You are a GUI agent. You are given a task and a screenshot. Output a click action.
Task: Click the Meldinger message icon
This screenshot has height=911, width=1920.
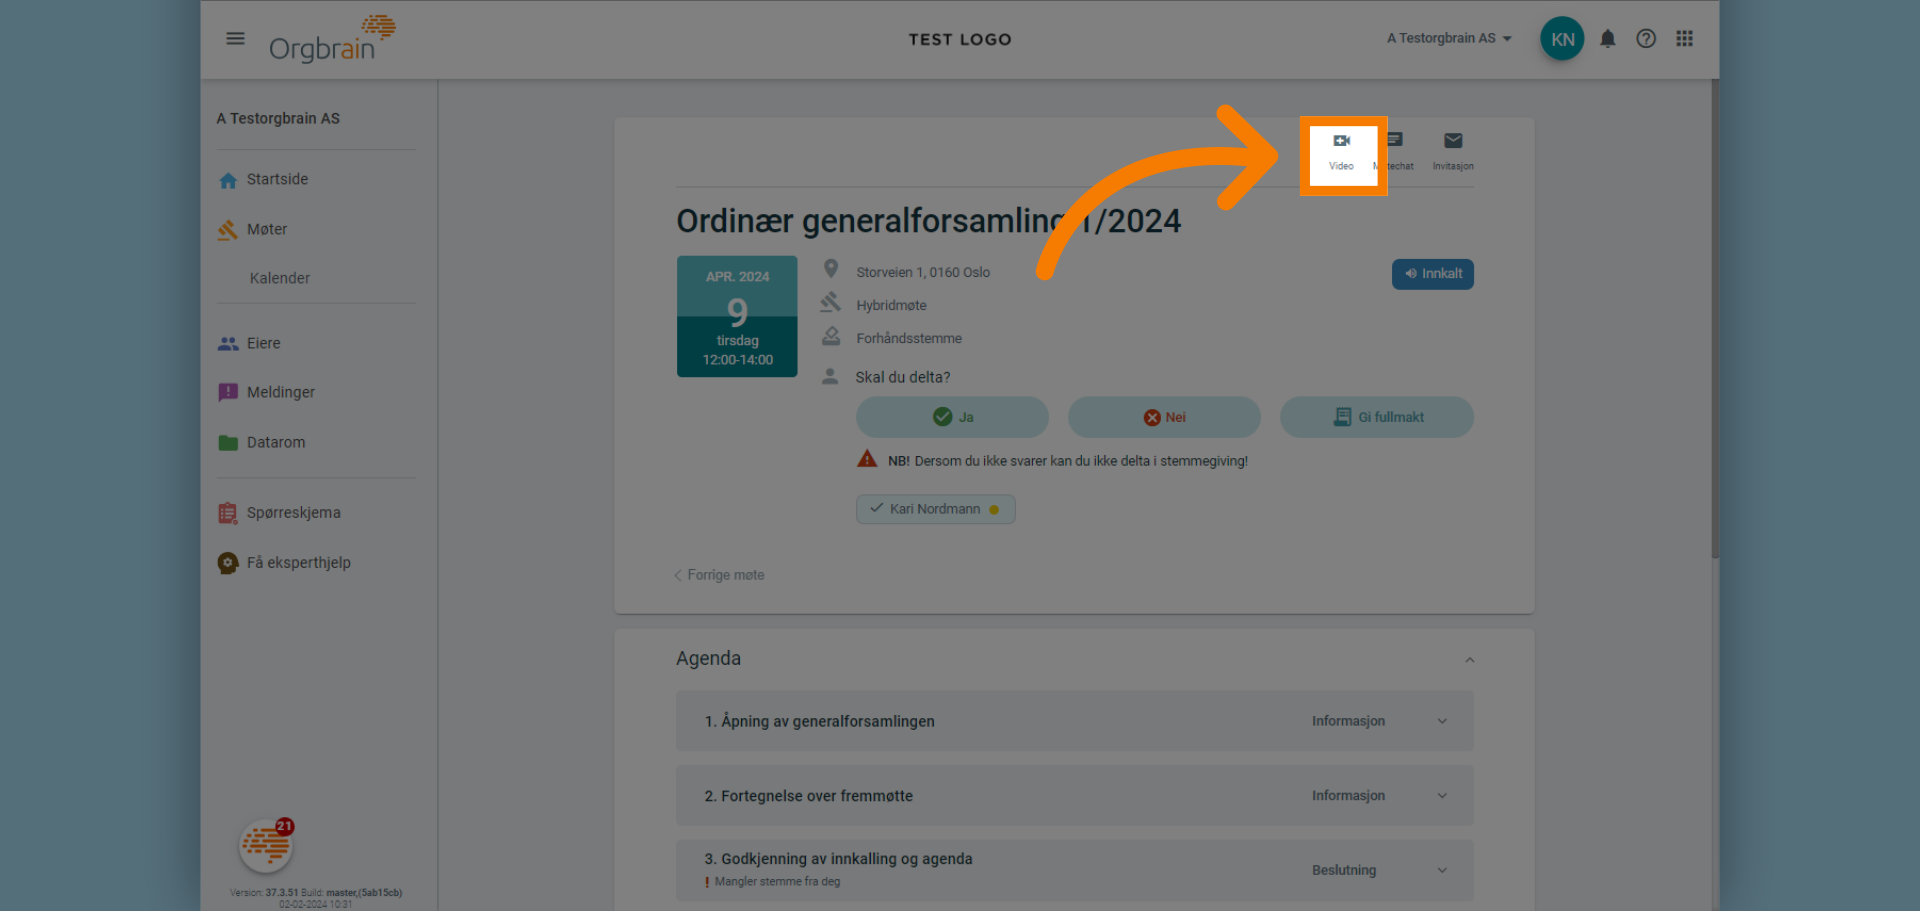click(228, 392)
